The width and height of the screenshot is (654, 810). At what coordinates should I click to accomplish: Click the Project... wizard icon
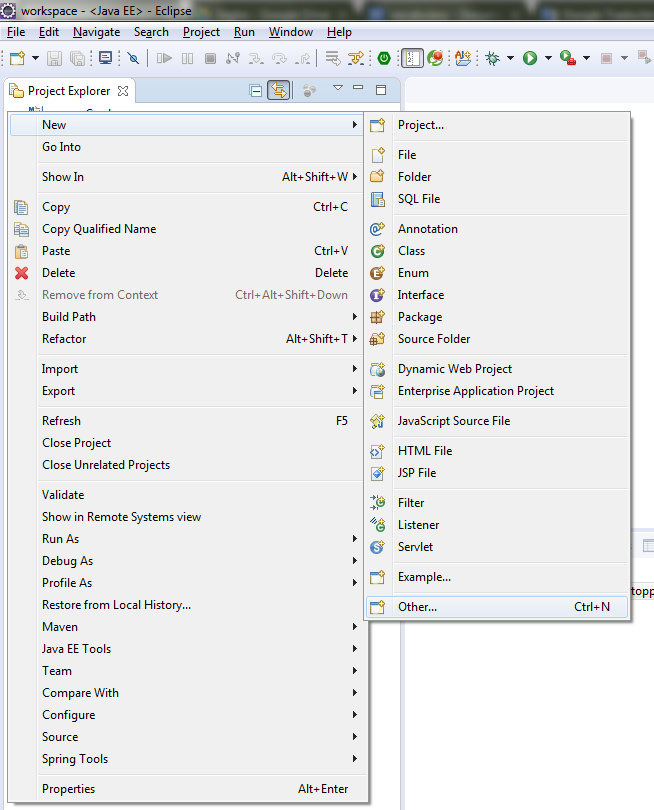coord(378,125)
